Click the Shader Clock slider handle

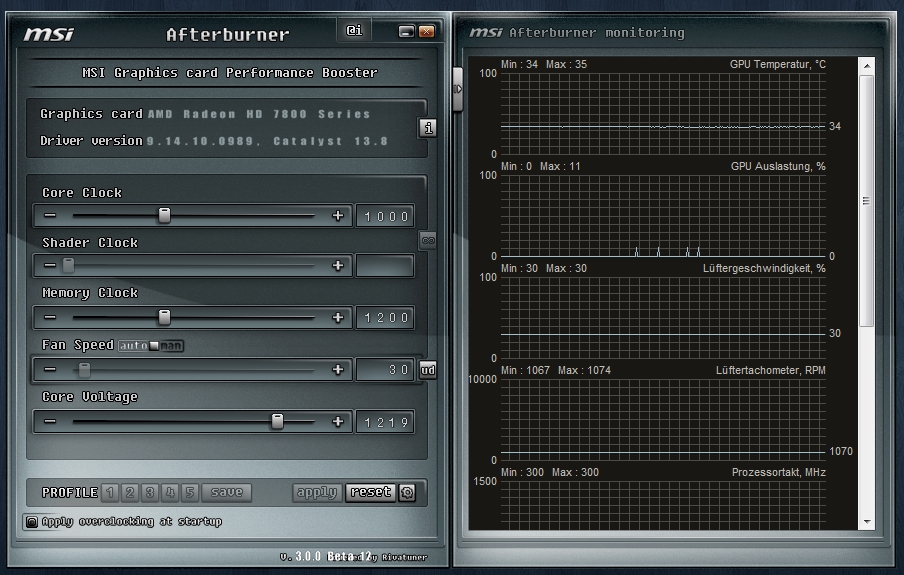[69, 266]
